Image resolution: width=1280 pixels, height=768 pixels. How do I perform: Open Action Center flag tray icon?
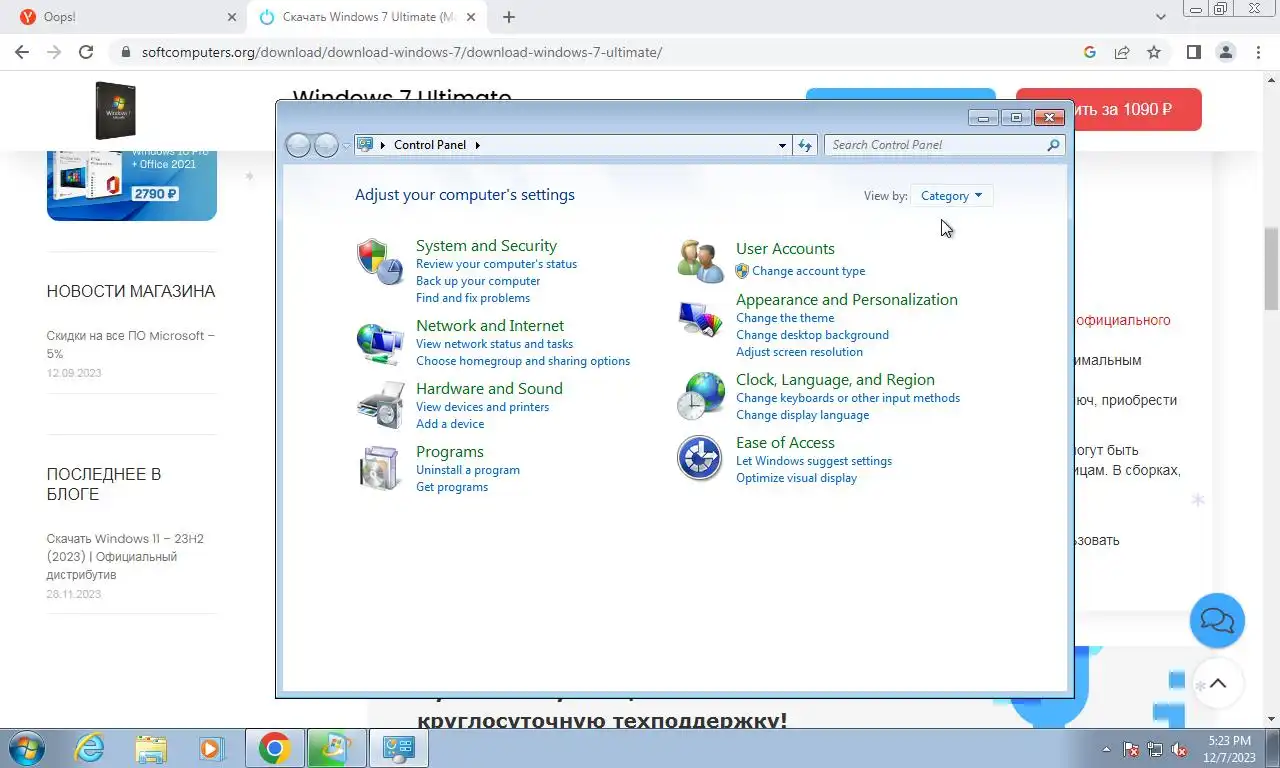point(1131,749)
